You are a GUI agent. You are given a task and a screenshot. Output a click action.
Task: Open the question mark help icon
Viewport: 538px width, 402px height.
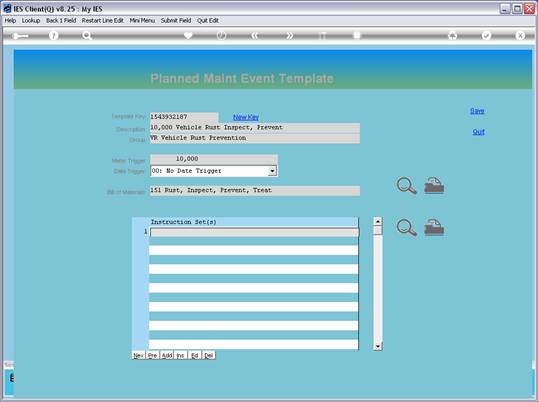point(53,35)
